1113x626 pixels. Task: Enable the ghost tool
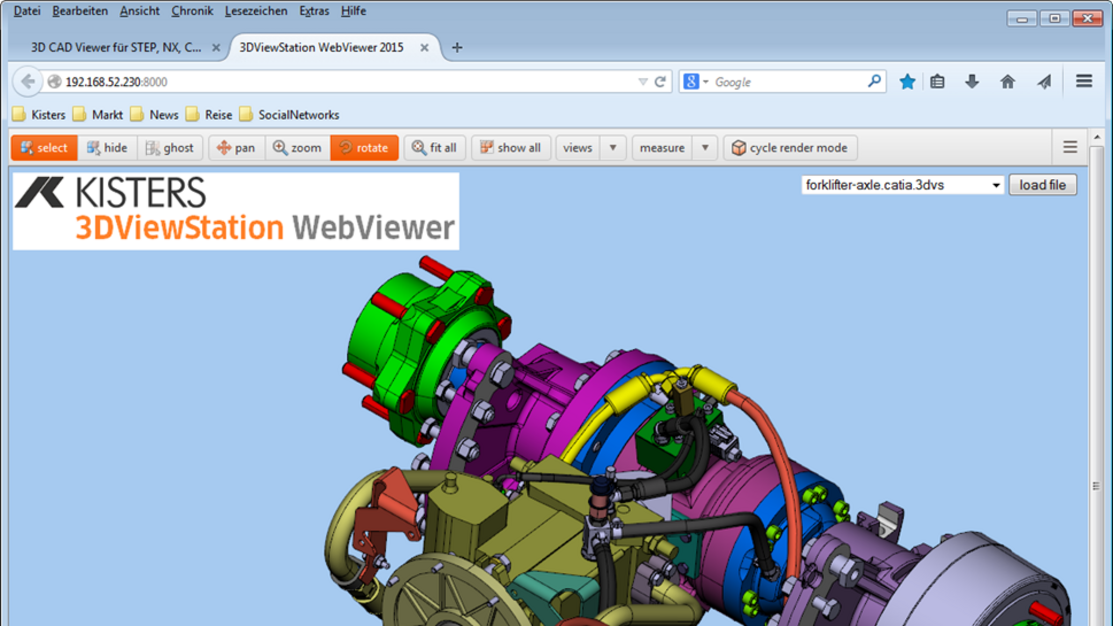(x=170, y=148)
